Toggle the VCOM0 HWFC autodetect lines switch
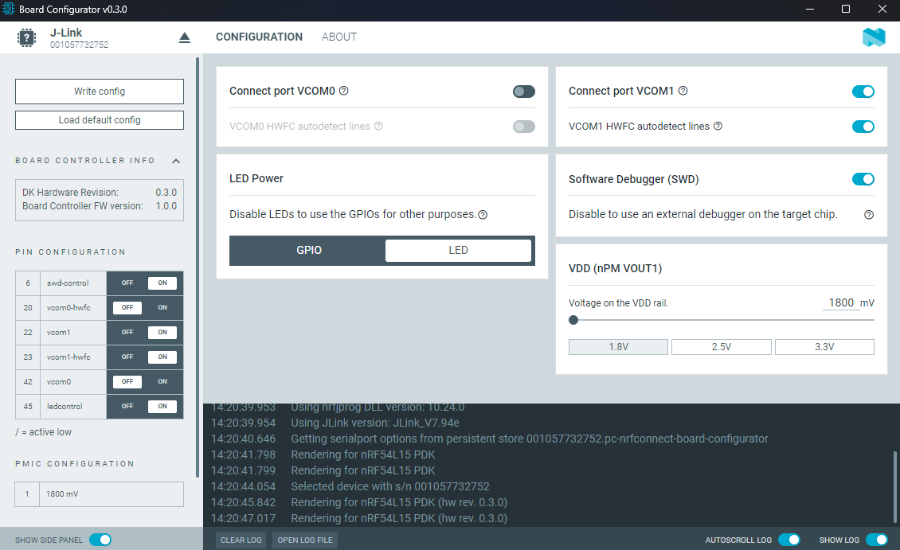Viewport: 900px width, 550px height. coord(523,126)
